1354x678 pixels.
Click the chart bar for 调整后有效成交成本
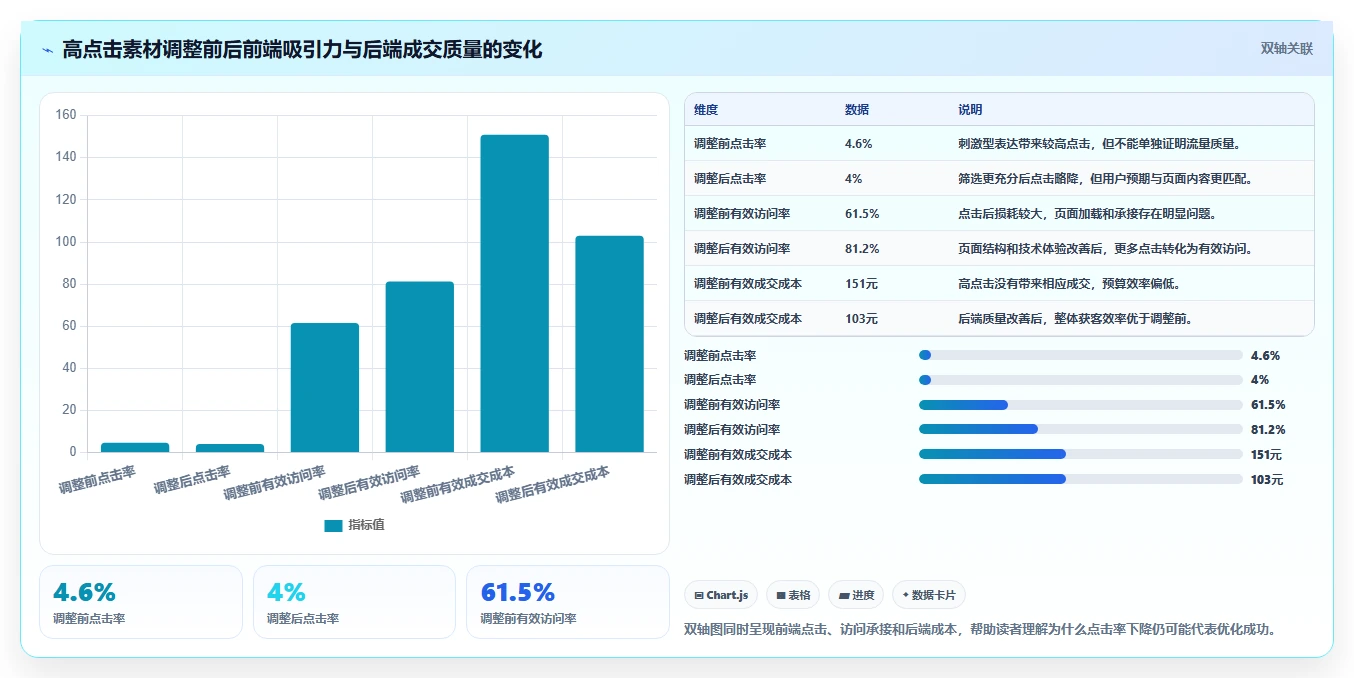pyautogui.click(x=609, y=344)
